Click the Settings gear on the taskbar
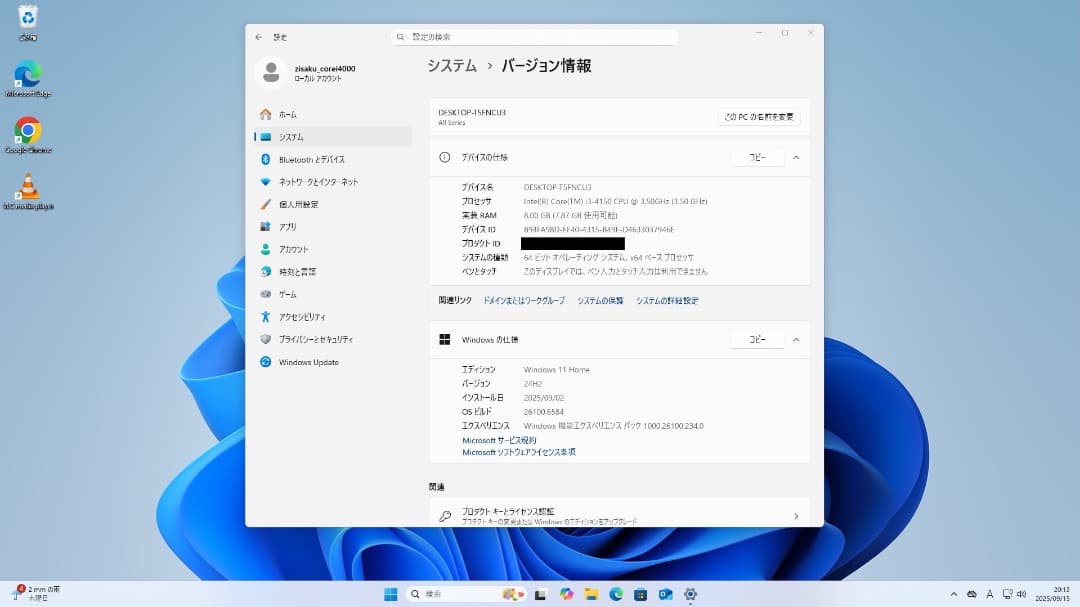Image resolution: width=1080 pixels, height=607 pixels. [690, 595]
